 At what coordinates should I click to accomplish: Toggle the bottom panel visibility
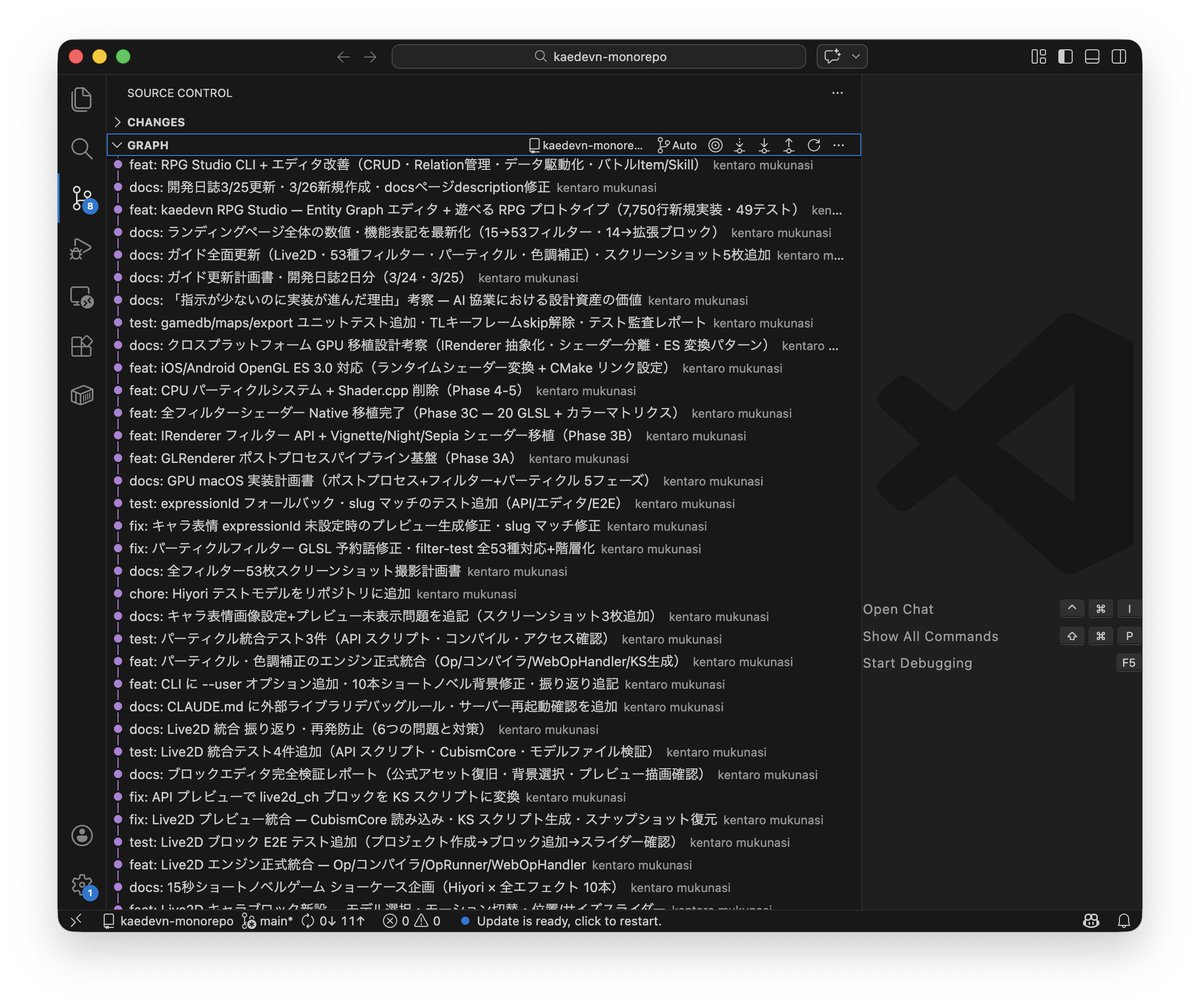coord(1092,57)
